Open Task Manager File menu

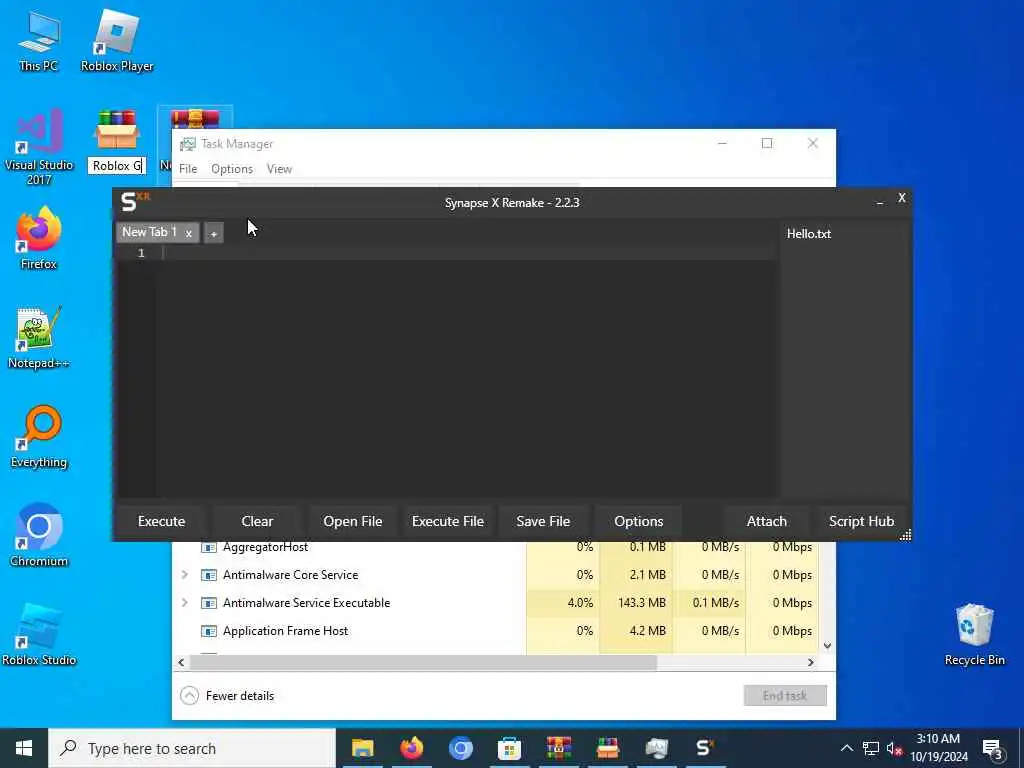tap(188, 168)
